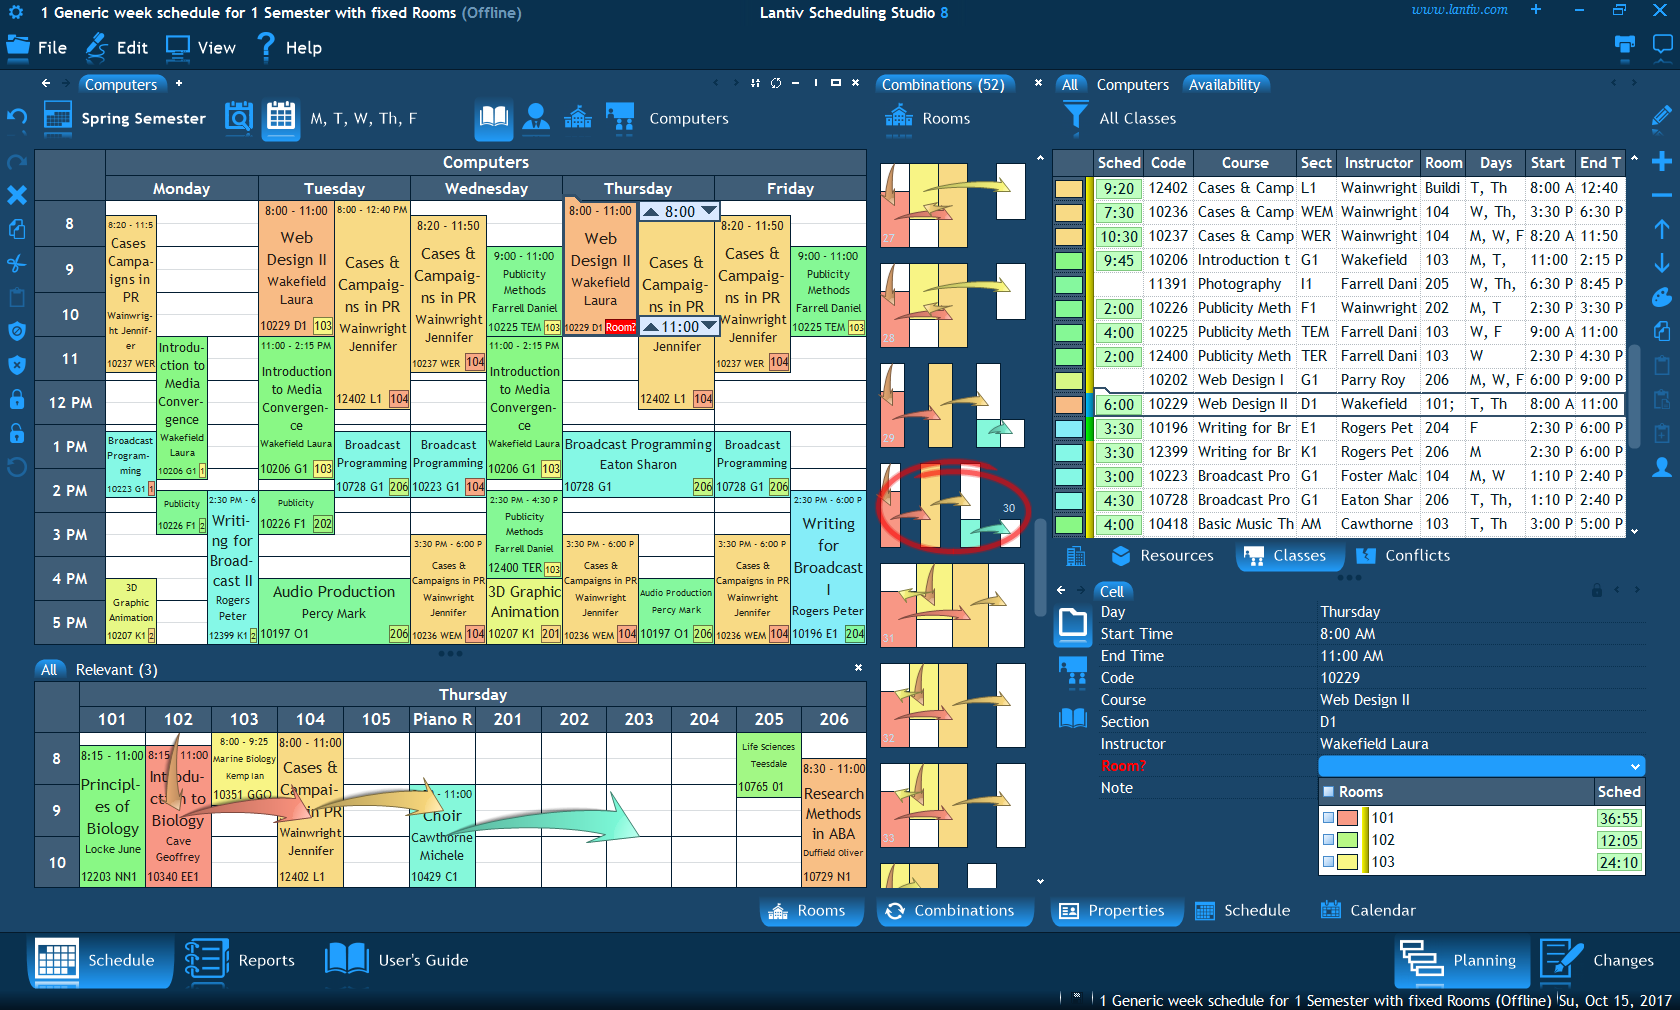The image size is (1680, 1010).
Task: Open the User's Guide
Action: (x=398, y=960)
